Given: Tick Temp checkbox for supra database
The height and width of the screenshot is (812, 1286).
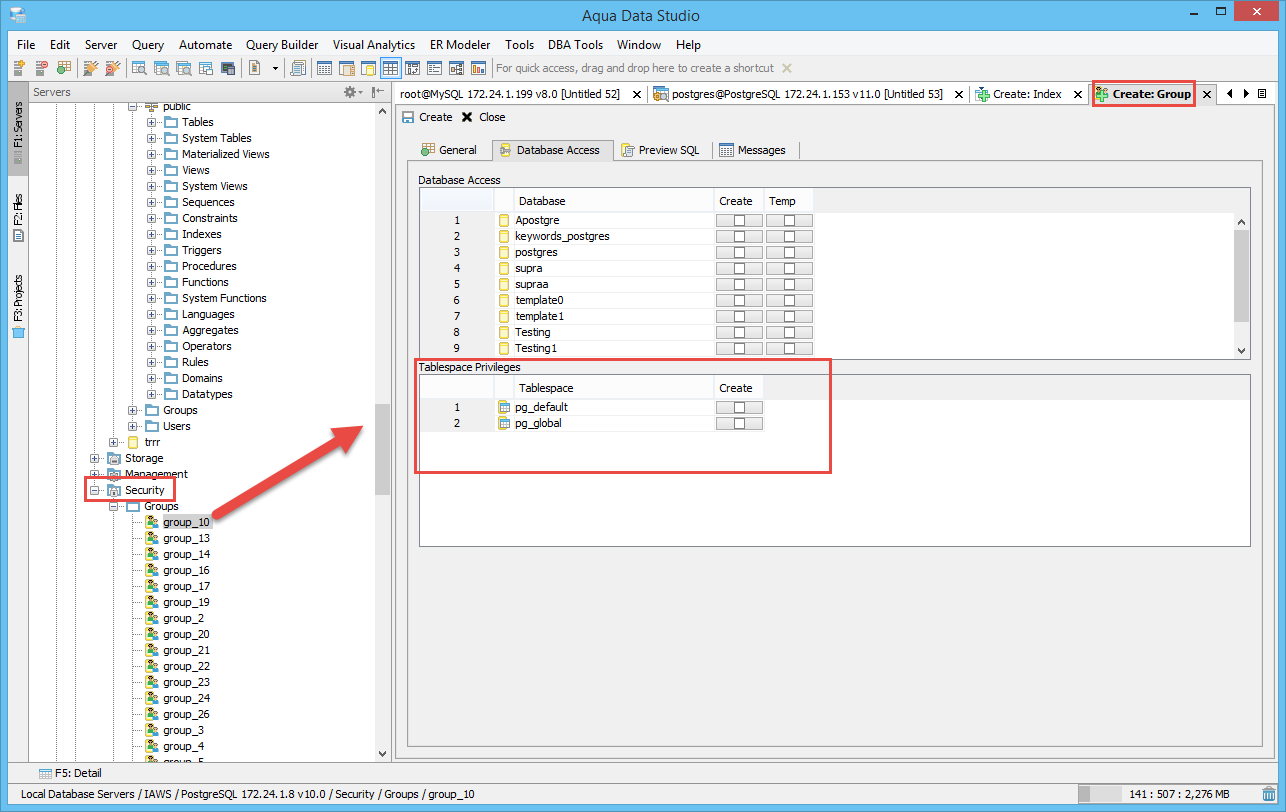Looking at the screenshot, I should click(x=789, y=268).
